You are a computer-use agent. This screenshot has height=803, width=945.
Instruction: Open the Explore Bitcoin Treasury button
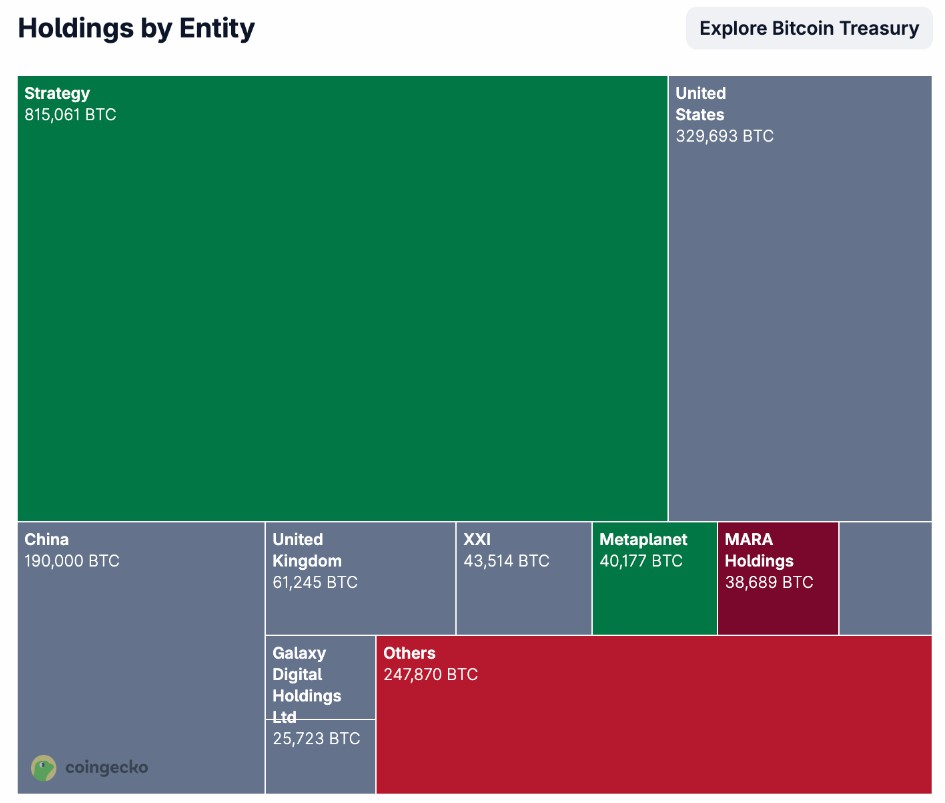tap(808, 28)
